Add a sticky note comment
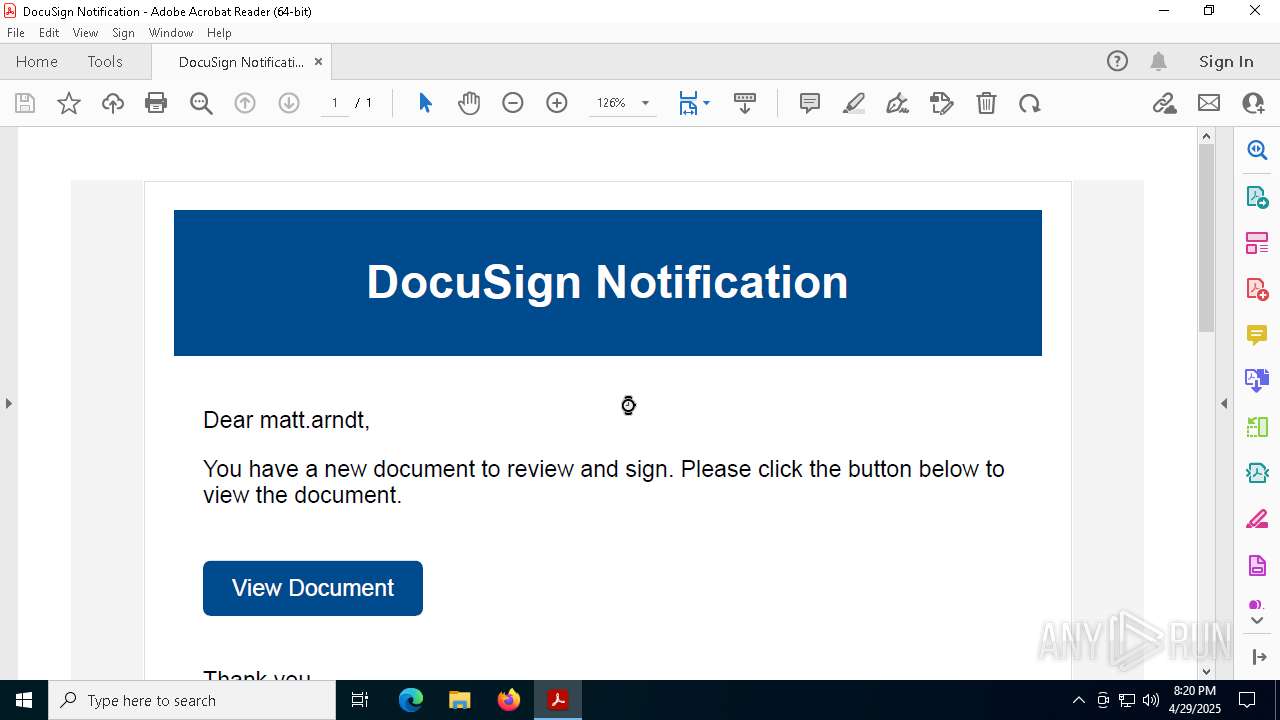This screenshot has height=720, width=1280. coord(810,103)
